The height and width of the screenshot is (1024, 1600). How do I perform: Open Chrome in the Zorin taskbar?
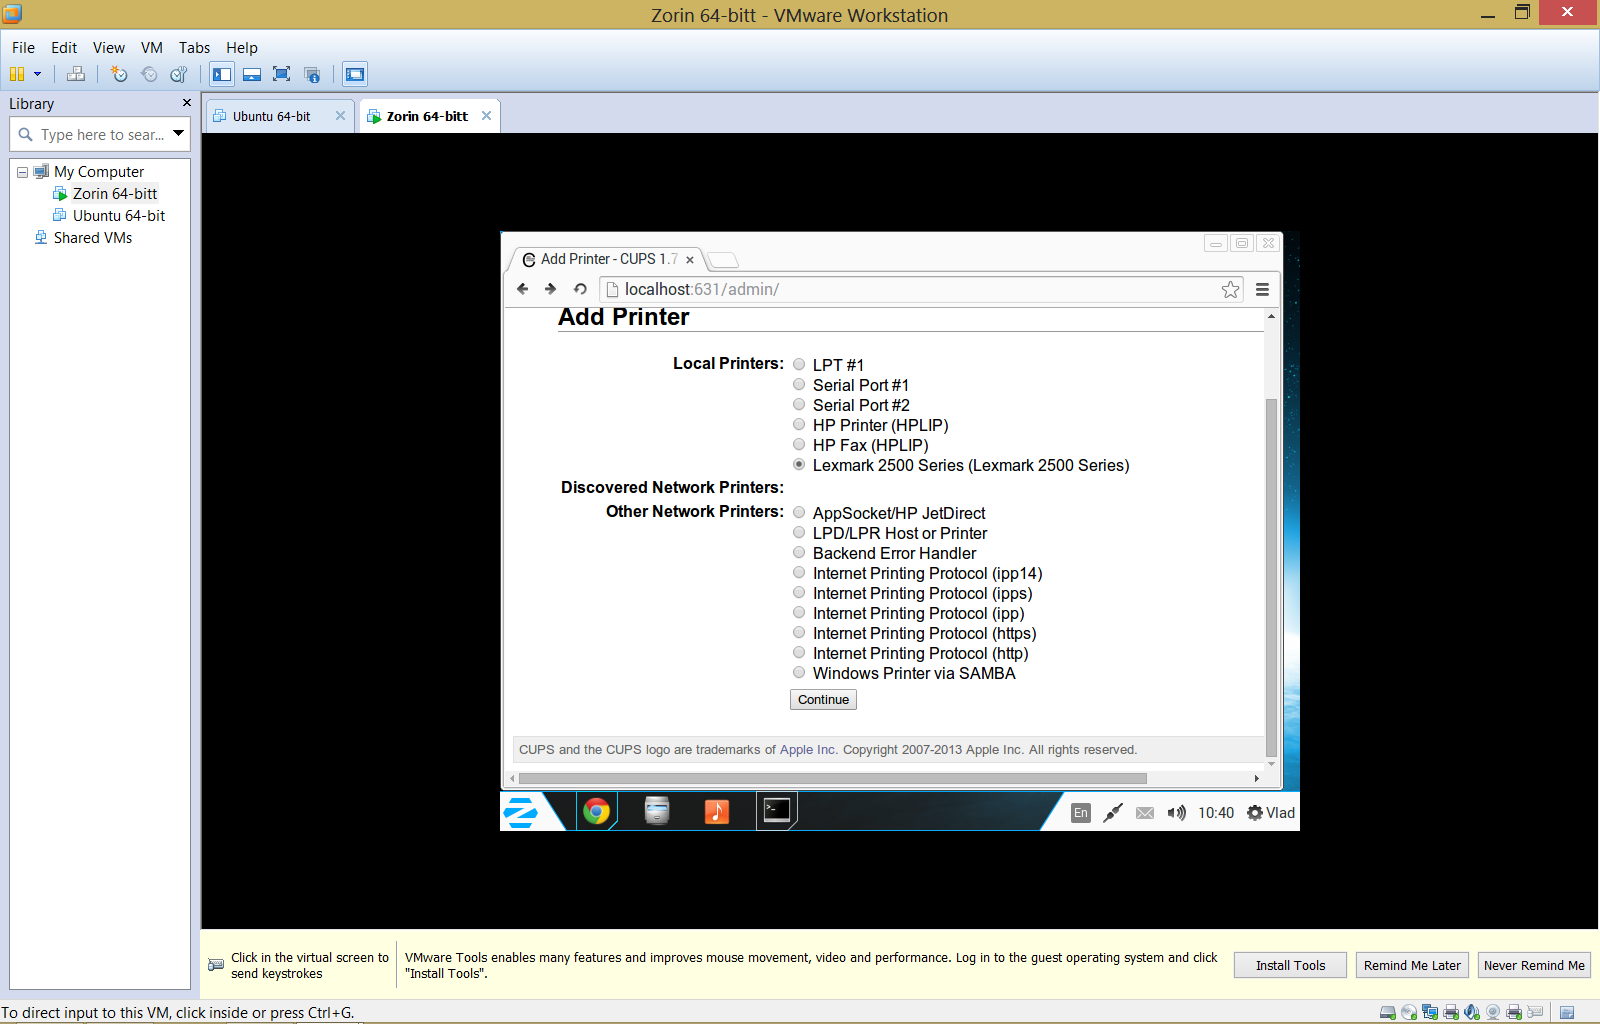point(597,811)
